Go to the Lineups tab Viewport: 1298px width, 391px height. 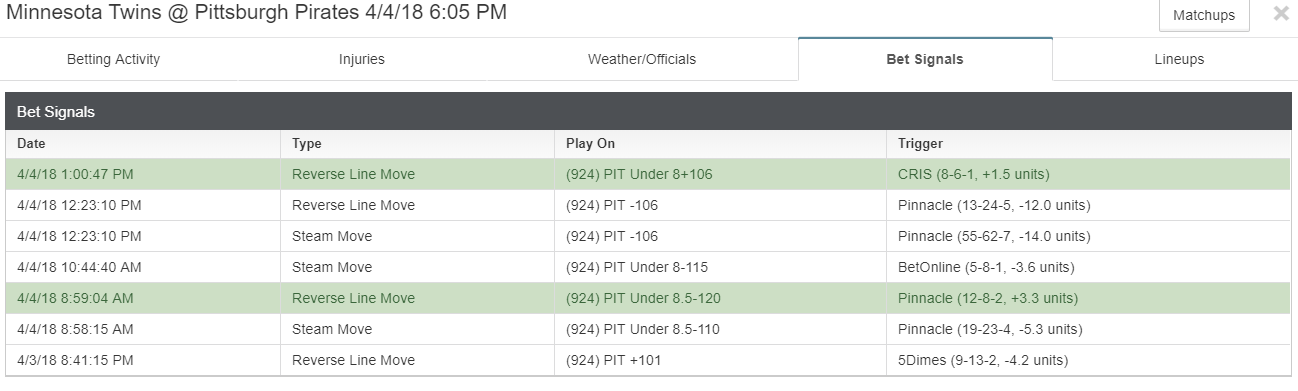tap(1179, 59)
